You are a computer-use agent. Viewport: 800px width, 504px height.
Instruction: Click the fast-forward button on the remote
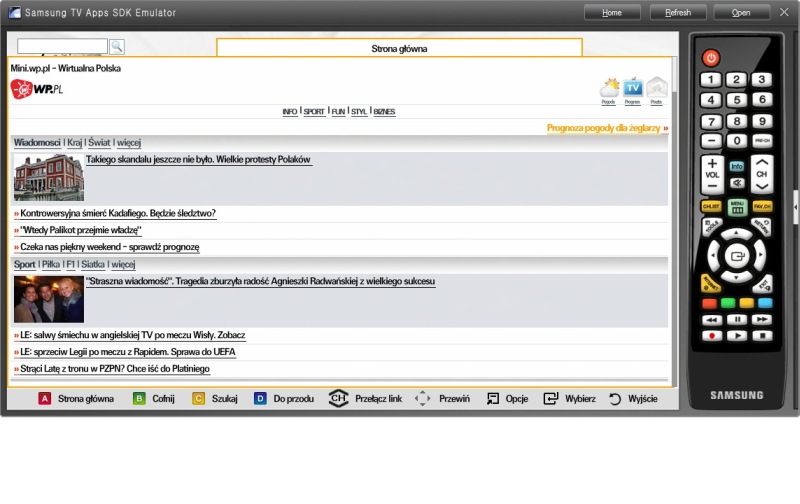tap(762, 320)
